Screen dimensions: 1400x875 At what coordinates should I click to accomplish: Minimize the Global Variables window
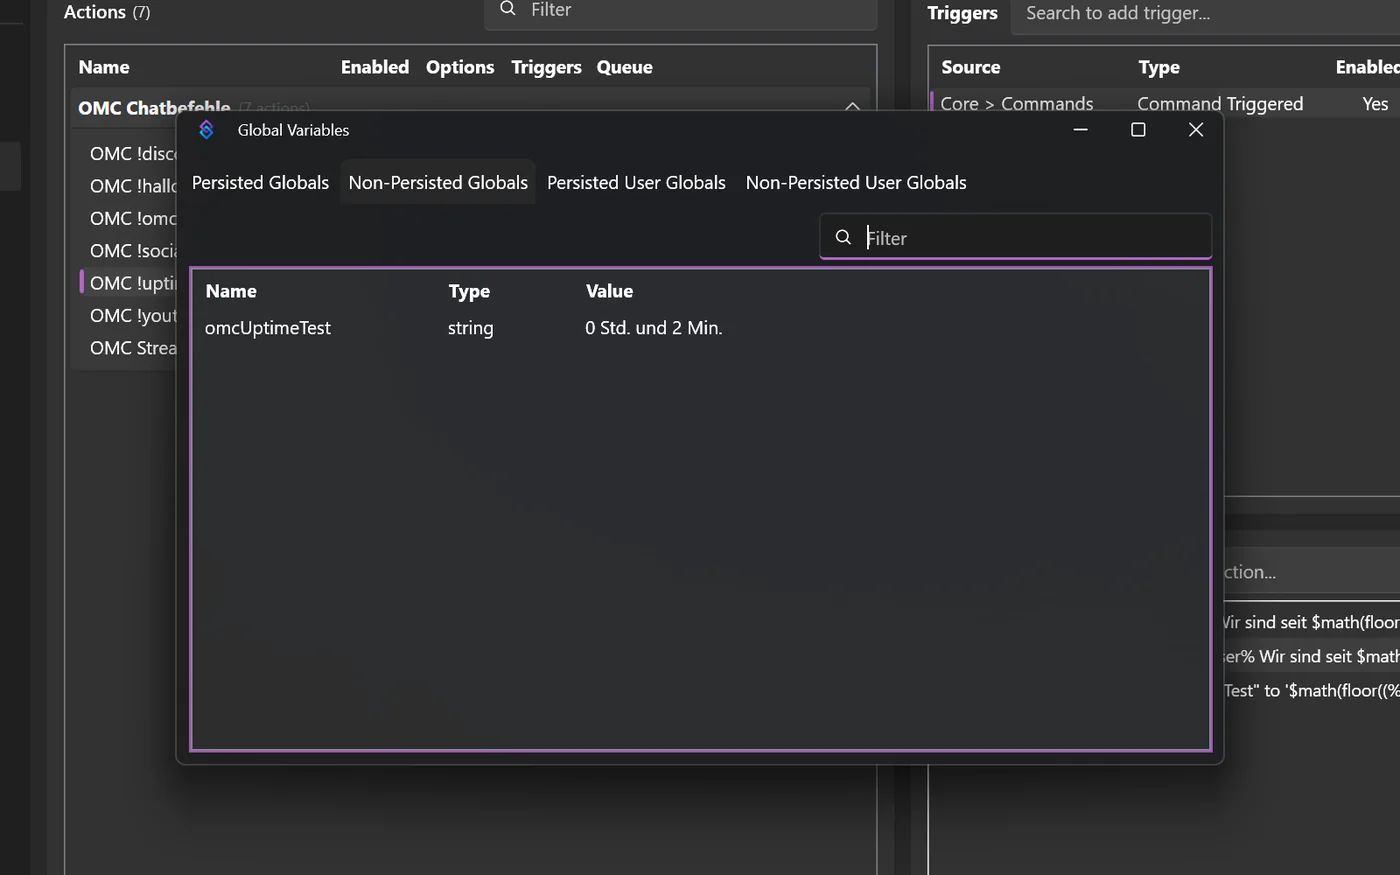(1080, 130)
